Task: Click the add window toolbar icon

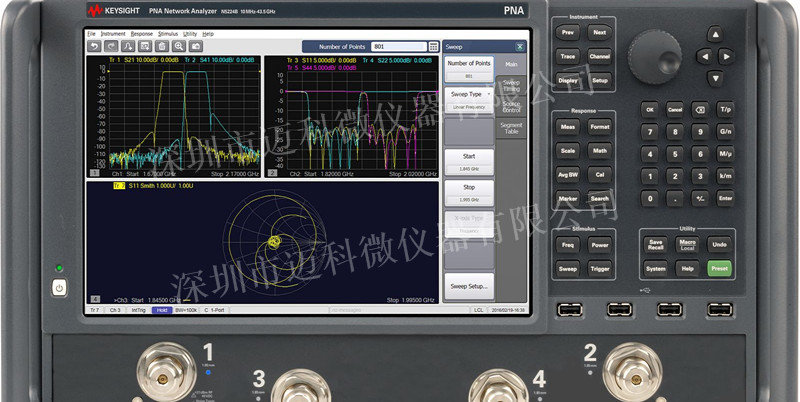Action: click(145, 46)
